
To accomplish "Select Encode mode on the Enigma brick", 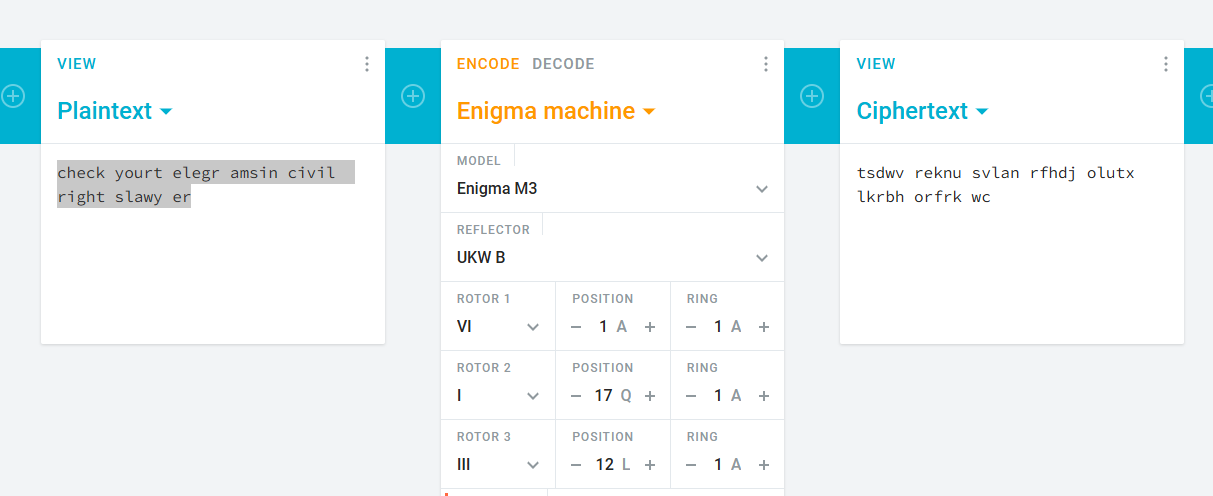I will coord(488,64).
